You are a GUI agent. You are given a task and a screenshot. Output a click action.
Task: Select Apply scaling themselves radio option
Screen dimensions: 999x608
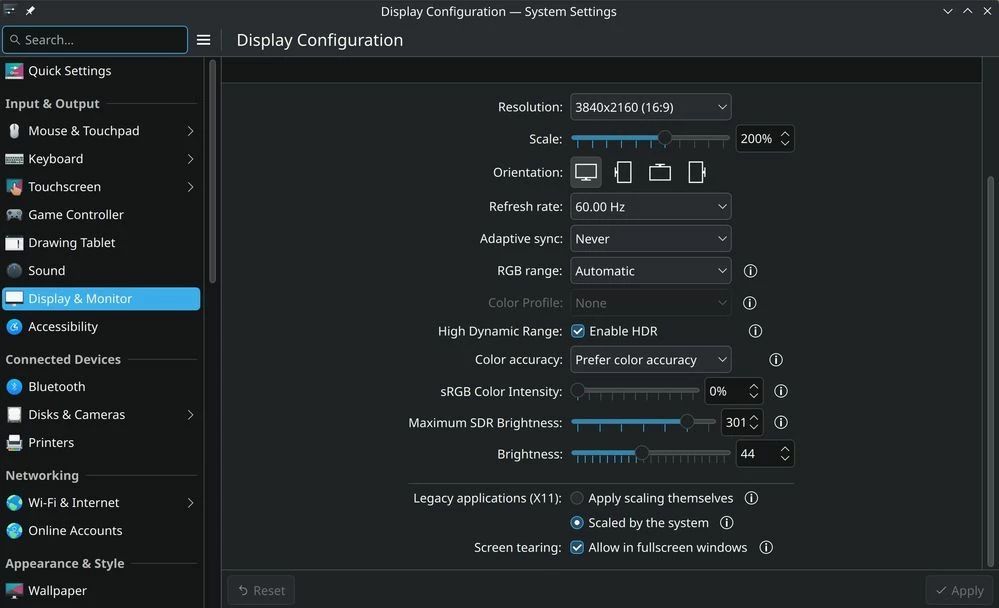click(577, 498)
